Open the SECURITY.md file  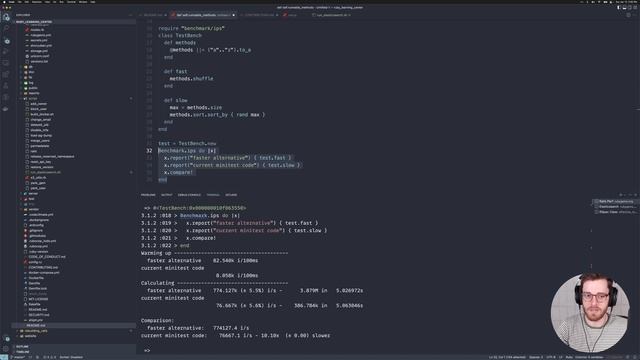[39, 315]
